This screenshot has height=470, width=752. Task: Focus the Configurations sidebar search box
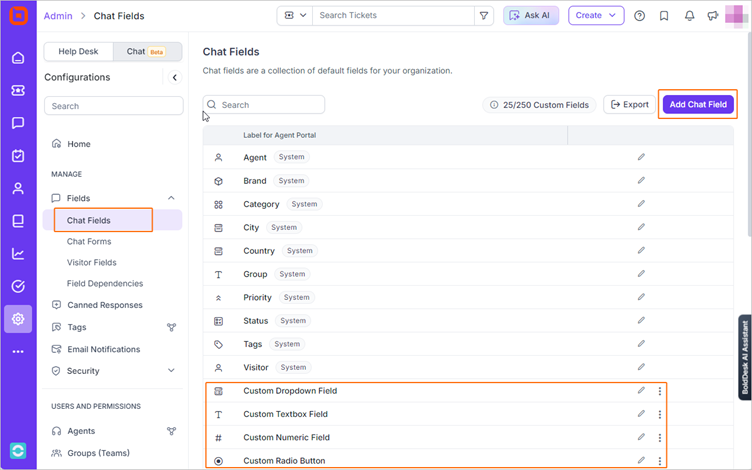pyautogui.click(x=114, y=106)
